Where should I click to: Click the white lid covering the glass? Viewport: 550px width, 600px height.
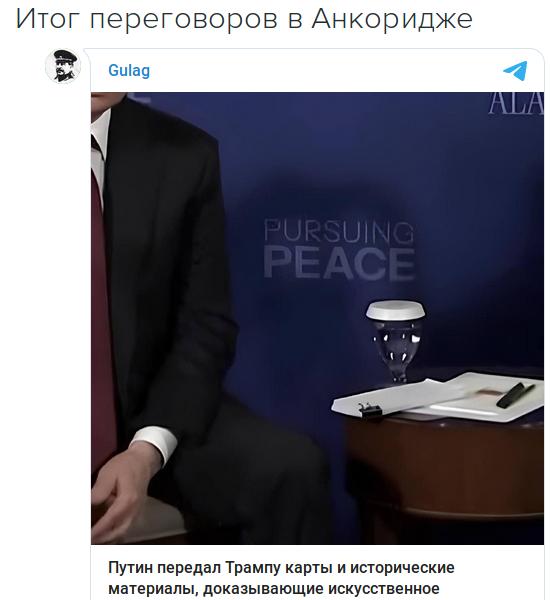pos(395,310)
